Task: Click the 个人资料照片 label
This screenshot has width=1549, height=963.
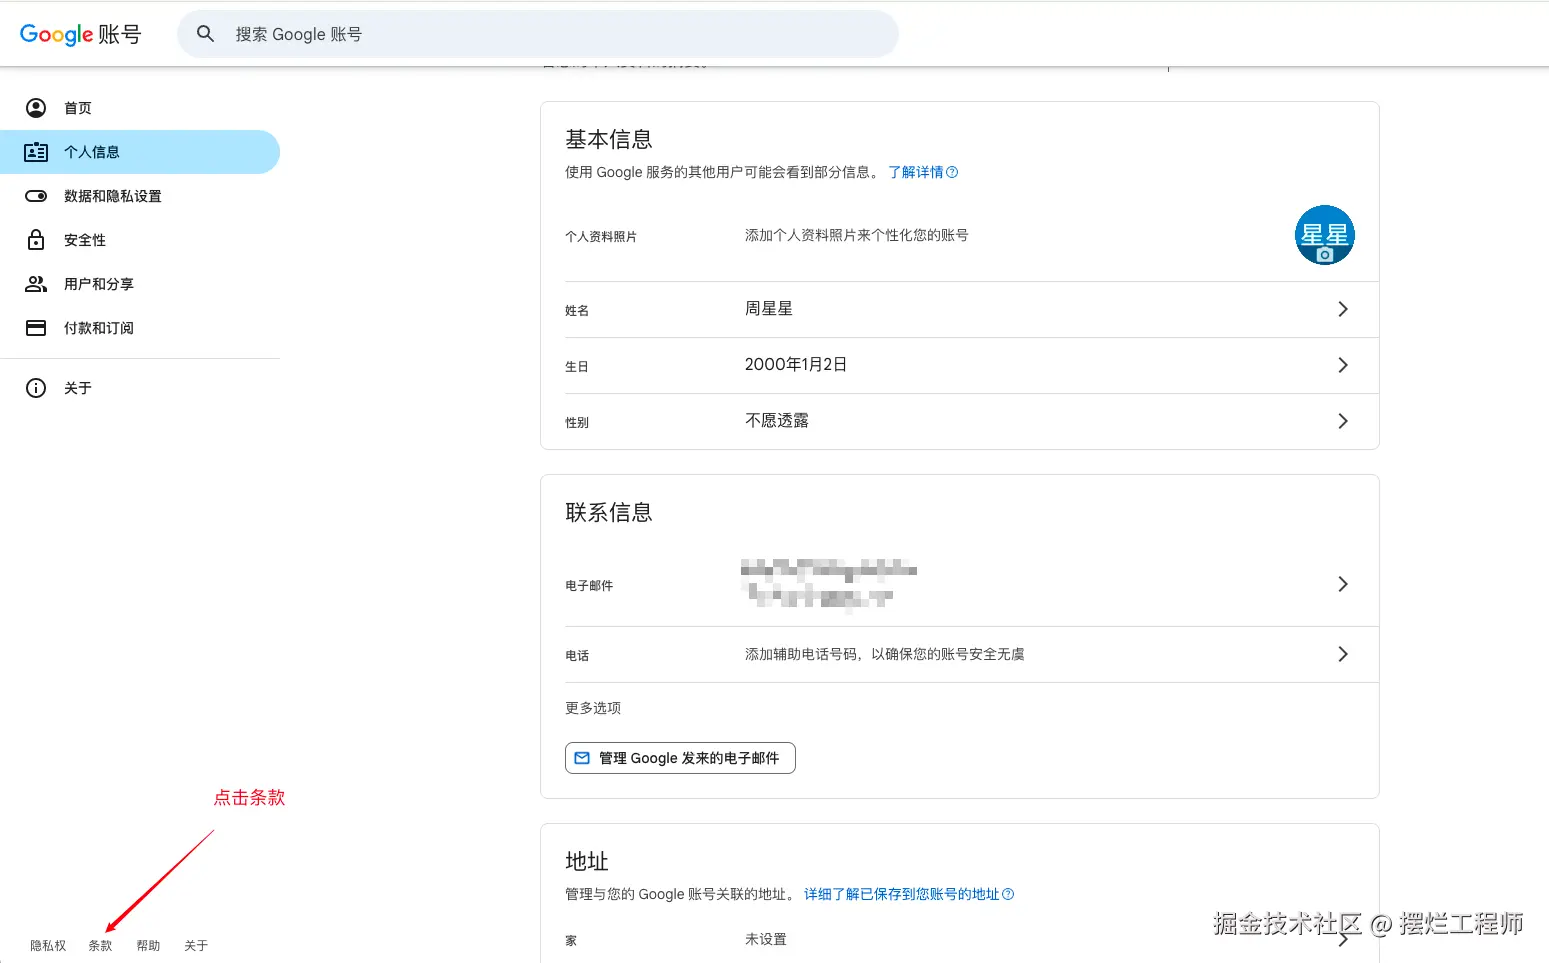Action: coord(601,237)
